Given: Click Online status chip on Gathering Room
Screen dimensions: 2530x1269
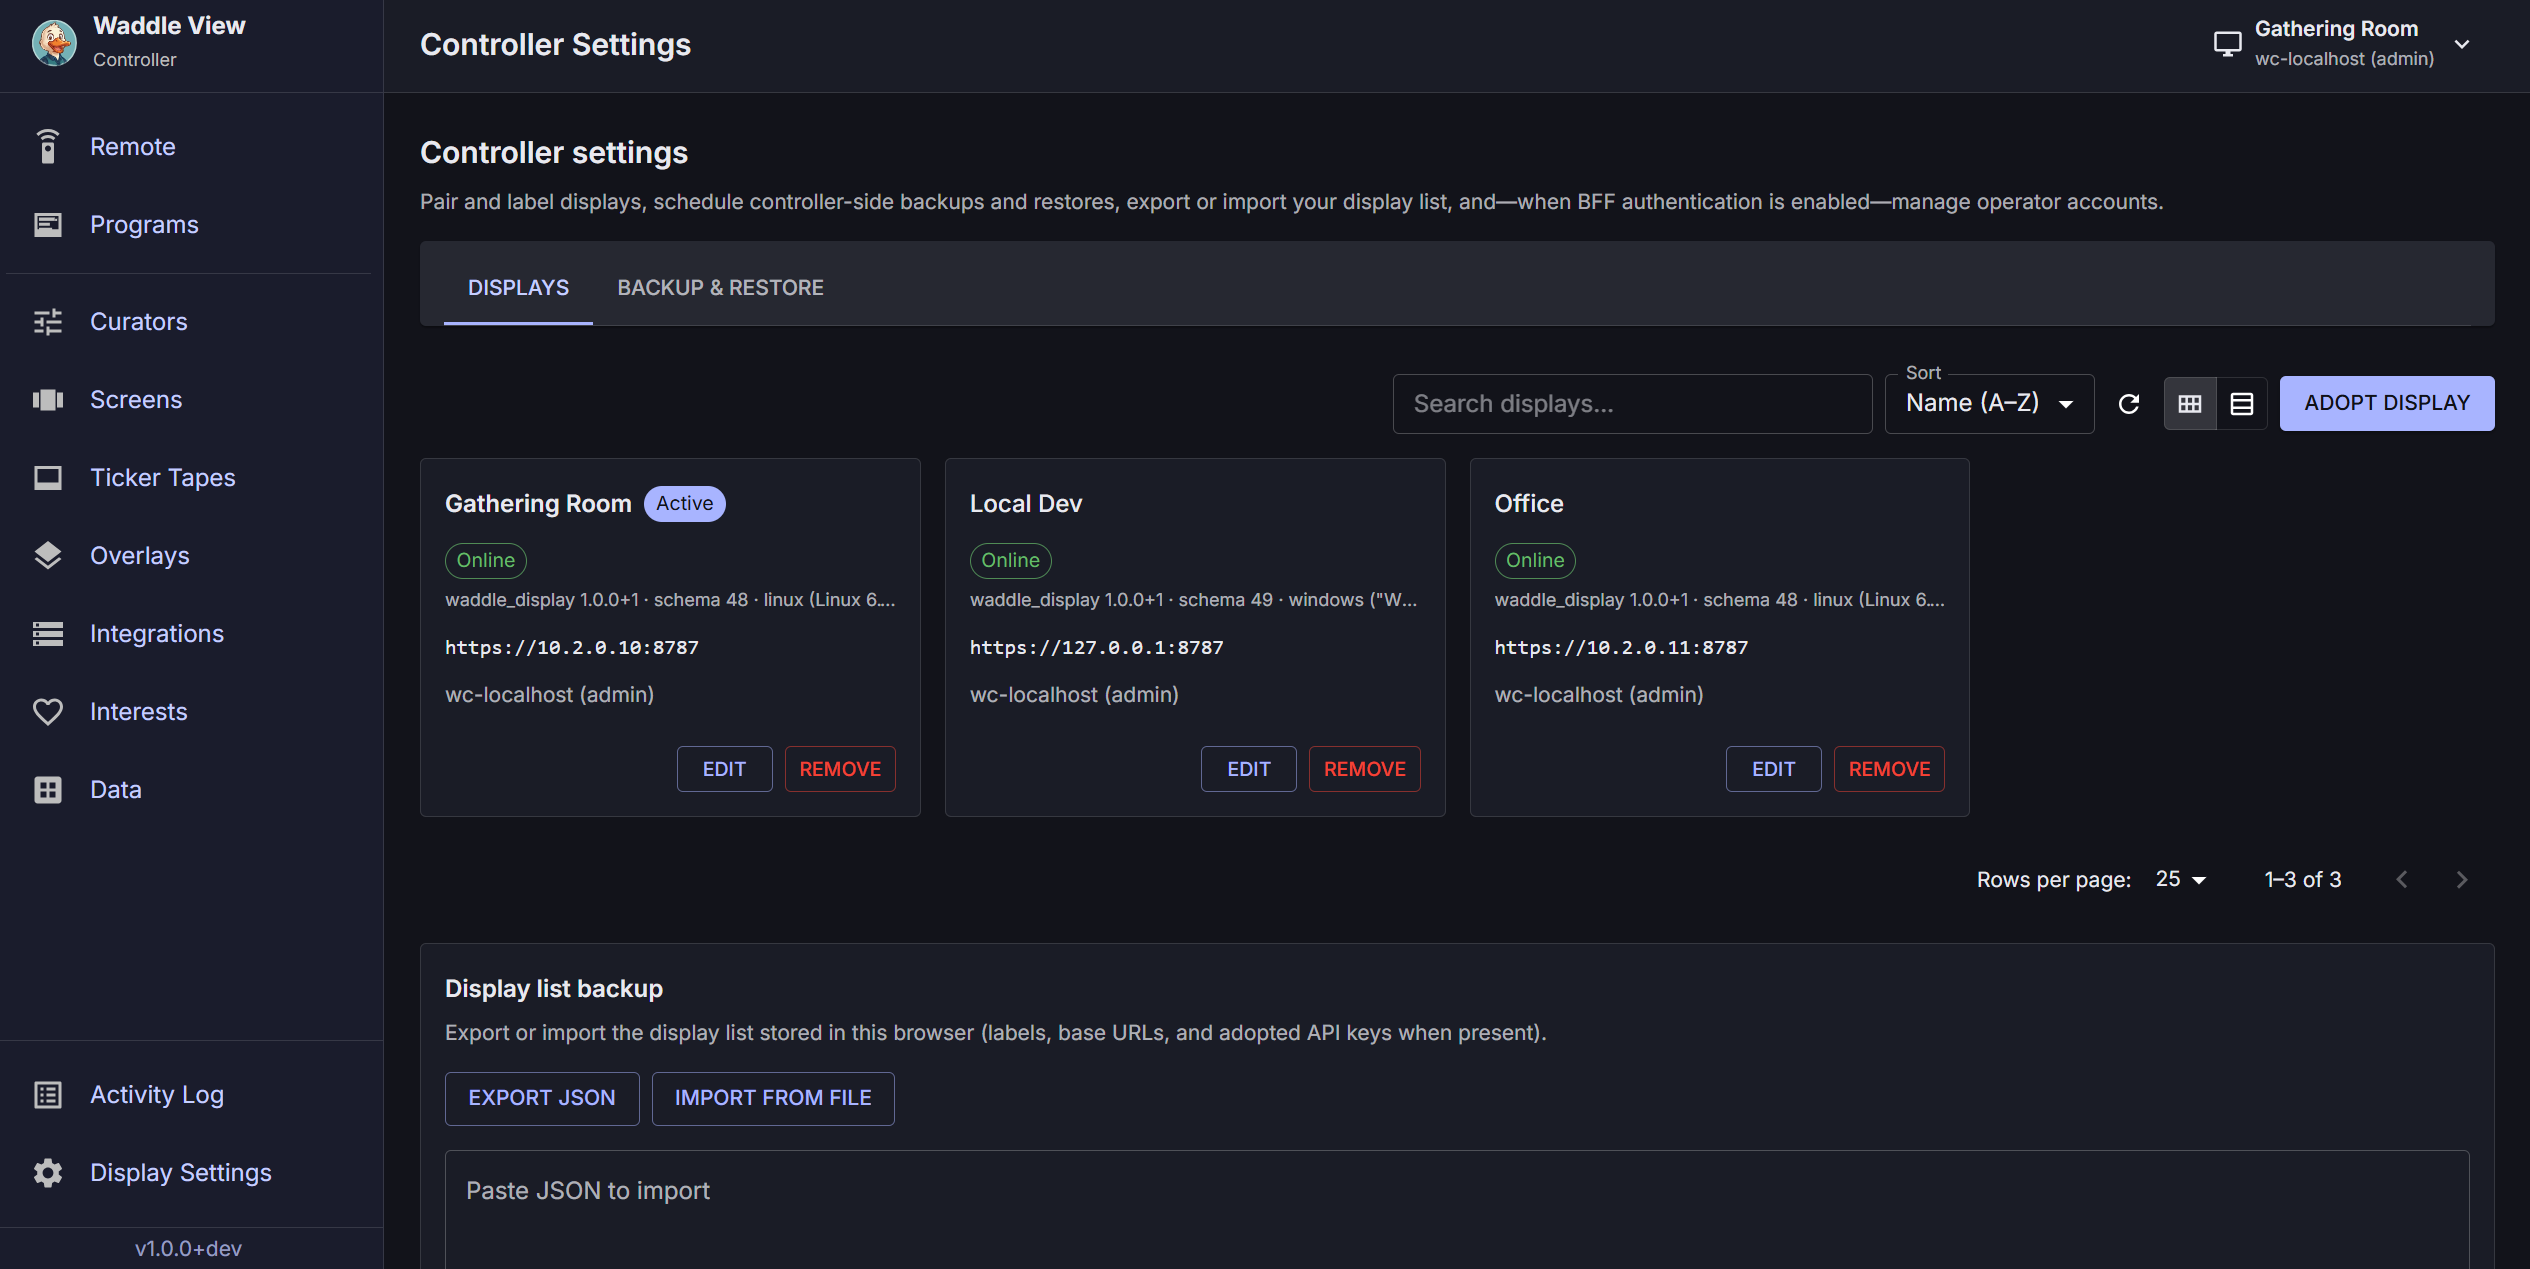Looking at the screenshot, I should 485,560.
